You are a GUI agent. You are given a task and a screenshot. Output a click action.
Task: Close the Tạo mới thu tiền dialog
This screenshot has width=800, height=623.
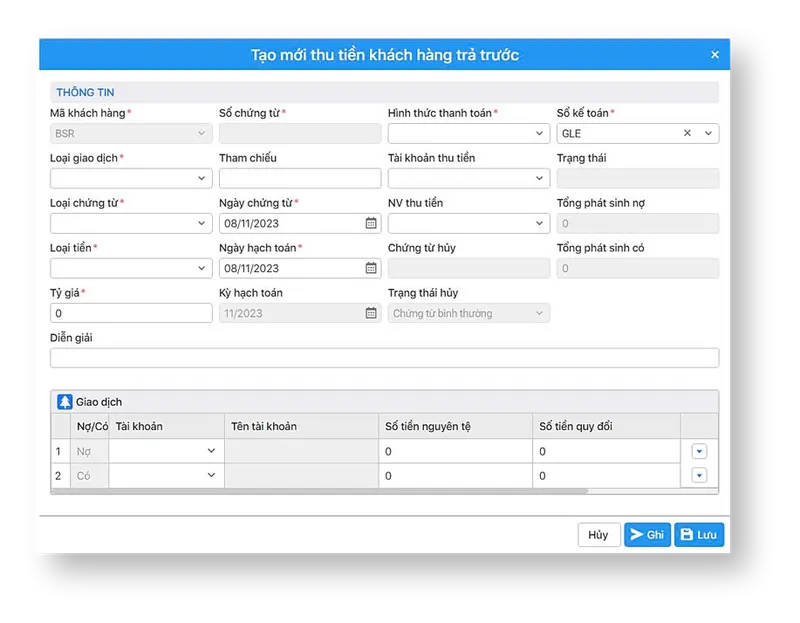715,54
